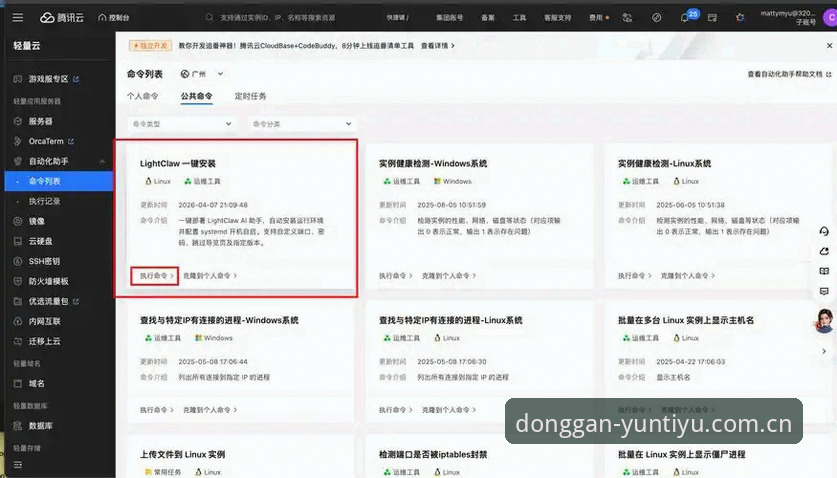Image resolution: width=837 pixels, height=478 pixels.
Task: Open the hamburger menu in the top bar
Action: click(x=18, y=18)
